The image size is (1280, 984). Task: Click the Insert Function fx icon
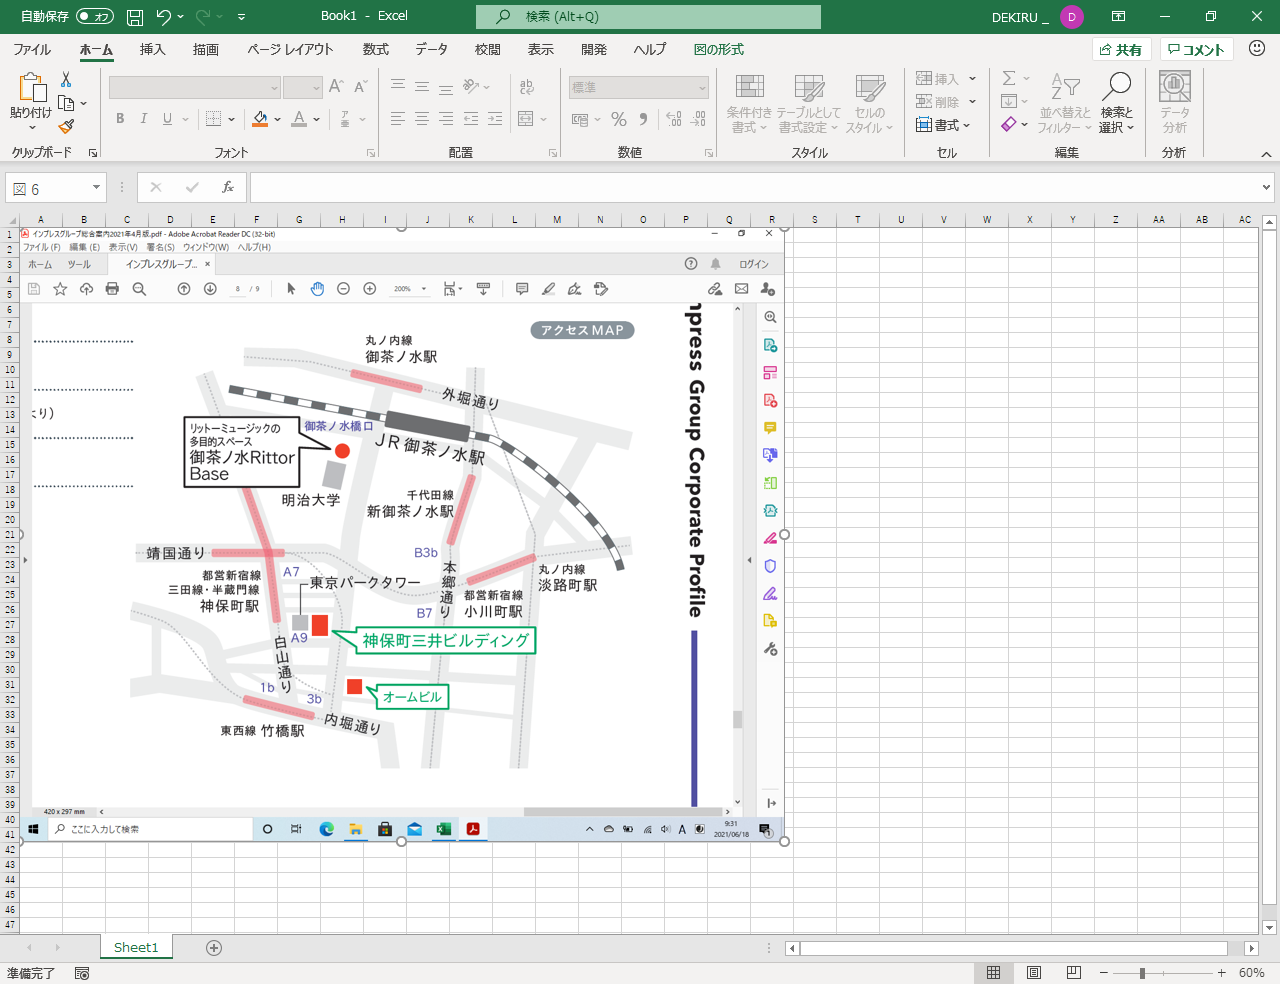(x=228, y=187)
